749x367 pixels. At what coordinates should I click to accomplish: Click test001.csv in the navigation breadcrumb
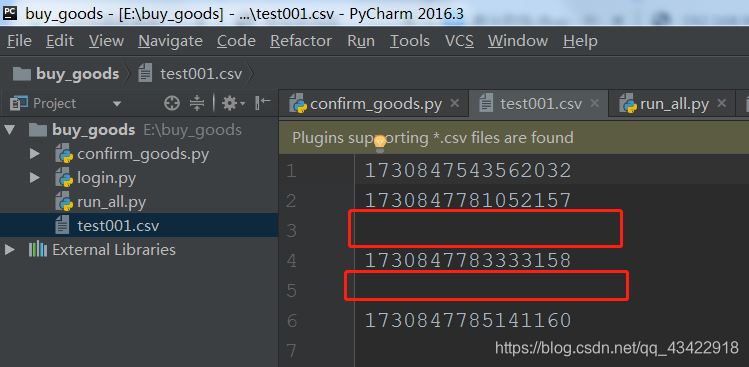(201, 74)
